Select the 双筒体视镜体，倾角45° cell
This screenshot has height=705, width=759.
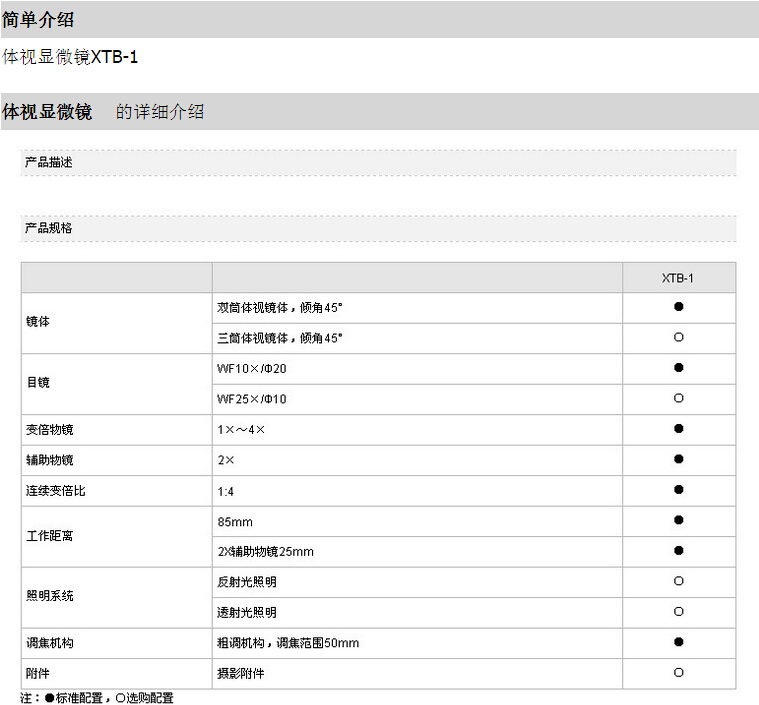[417, 308]
